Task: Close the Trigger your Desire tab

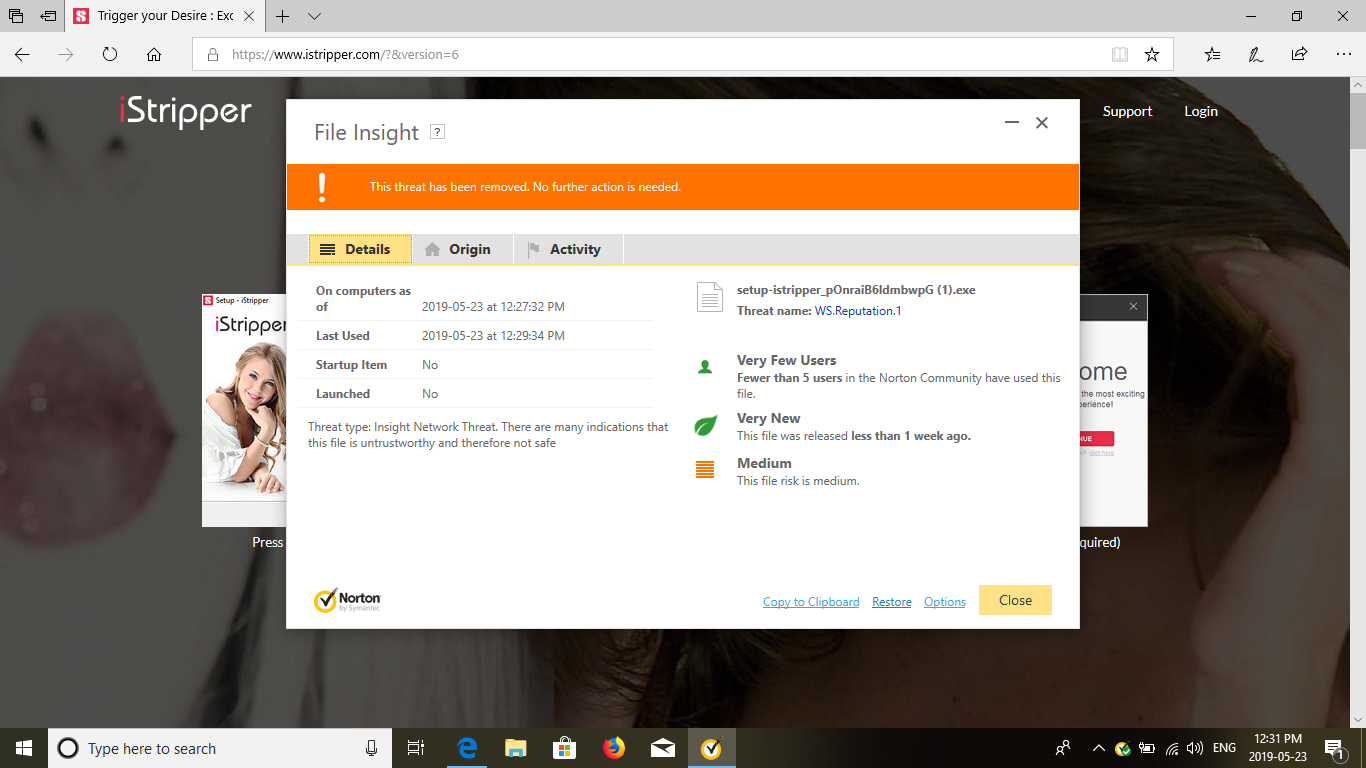Action: coord(249,17)
